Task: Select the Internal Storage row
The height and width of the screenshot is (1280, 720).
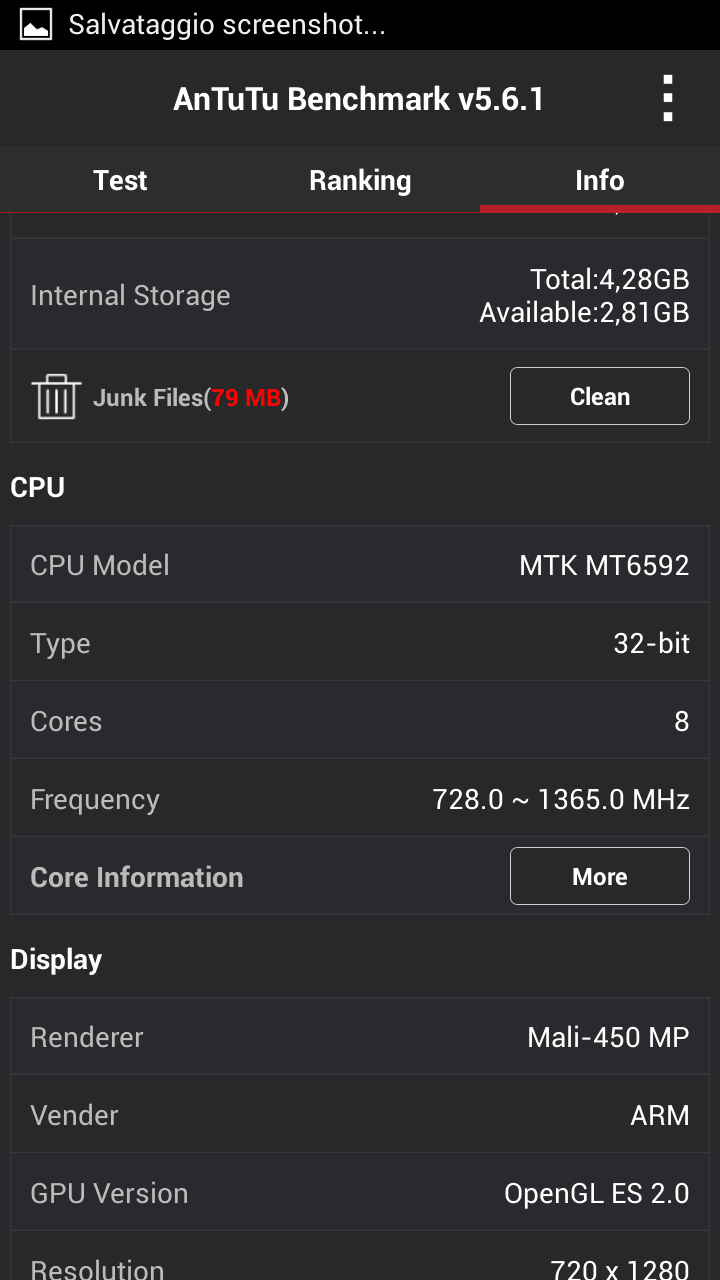Action: point(360,295)
